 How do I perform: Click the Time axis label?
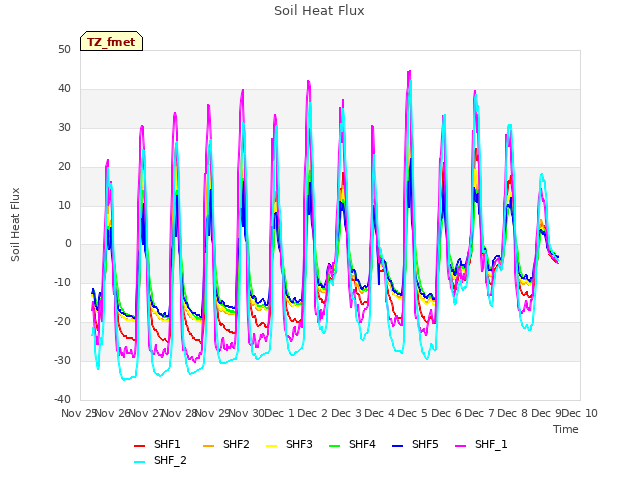click(x=566, y=429)
